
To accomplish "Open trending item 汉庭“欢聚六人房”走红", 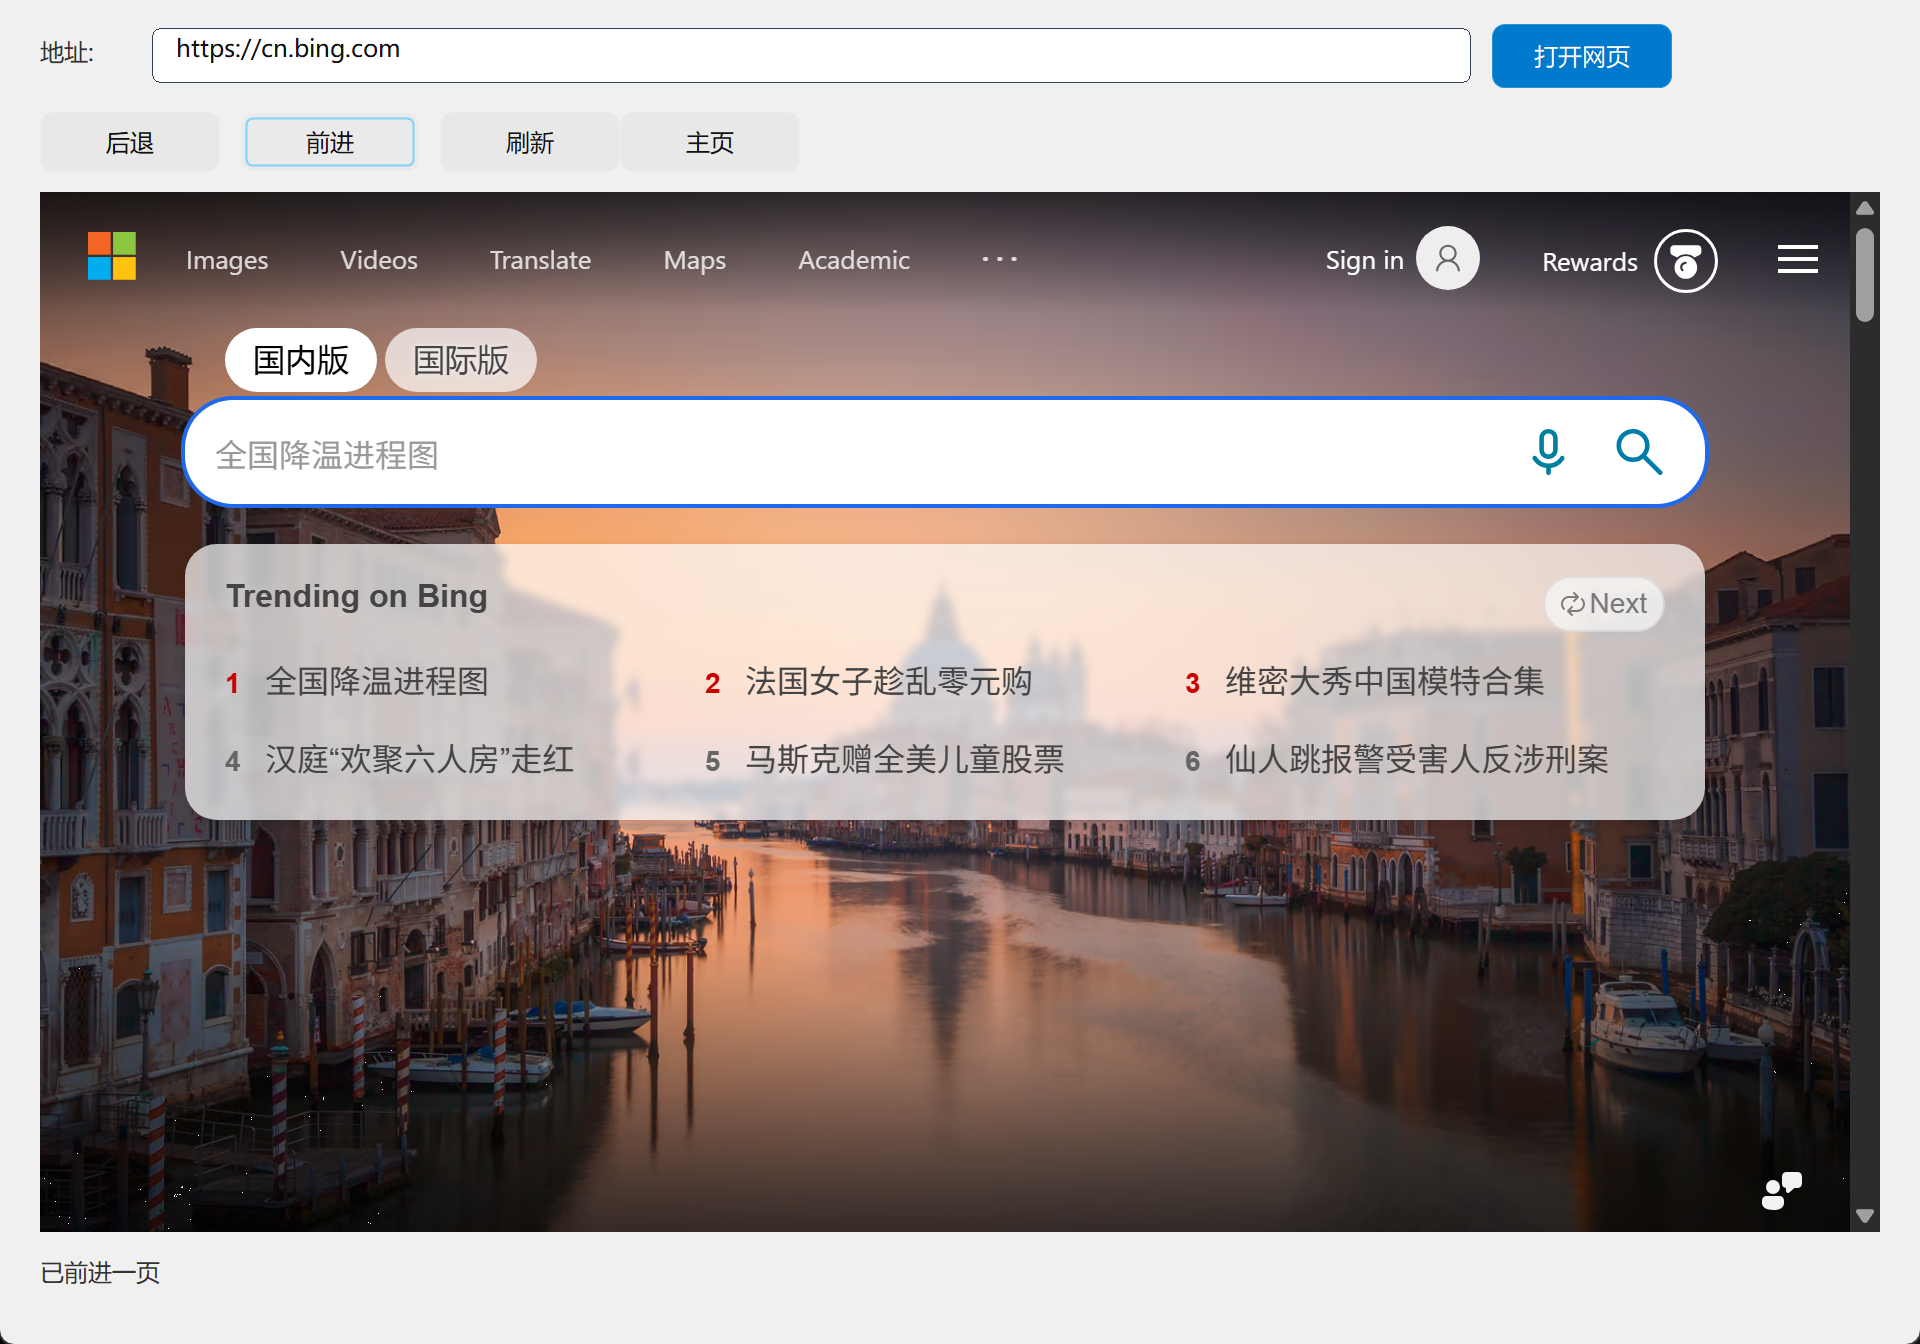I will pos(420,759).
